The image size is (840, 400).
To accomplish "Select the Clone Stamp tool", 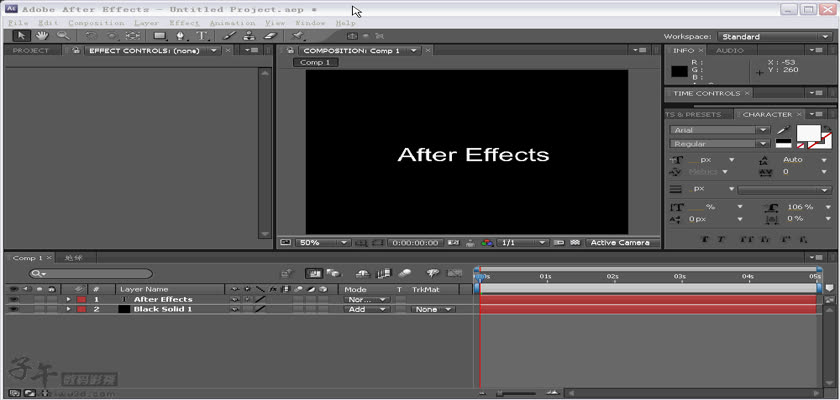I will click(249, 36).
